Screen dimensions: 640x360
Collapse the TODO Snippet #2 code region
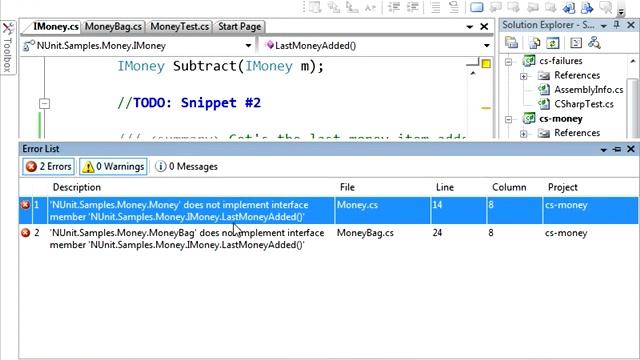click(x=44, y=103)
